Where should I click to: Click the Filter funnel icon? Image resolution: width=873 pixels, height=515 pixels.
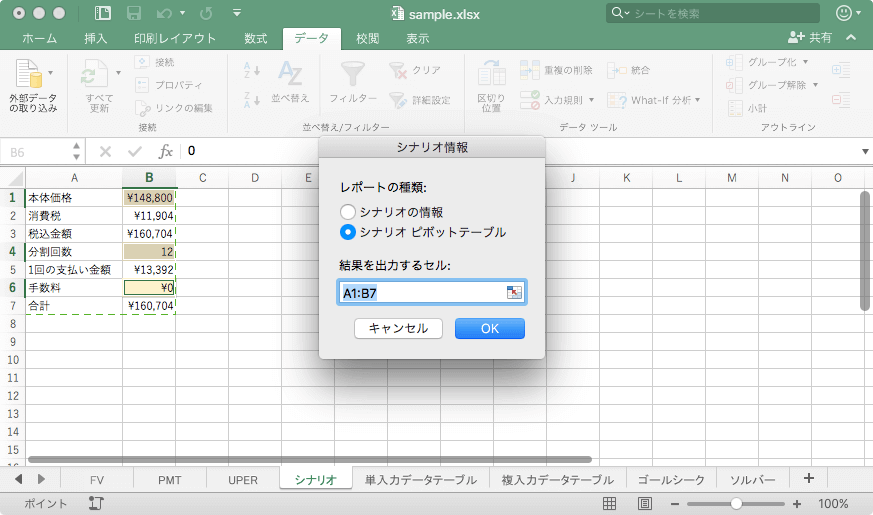(352, 74)
